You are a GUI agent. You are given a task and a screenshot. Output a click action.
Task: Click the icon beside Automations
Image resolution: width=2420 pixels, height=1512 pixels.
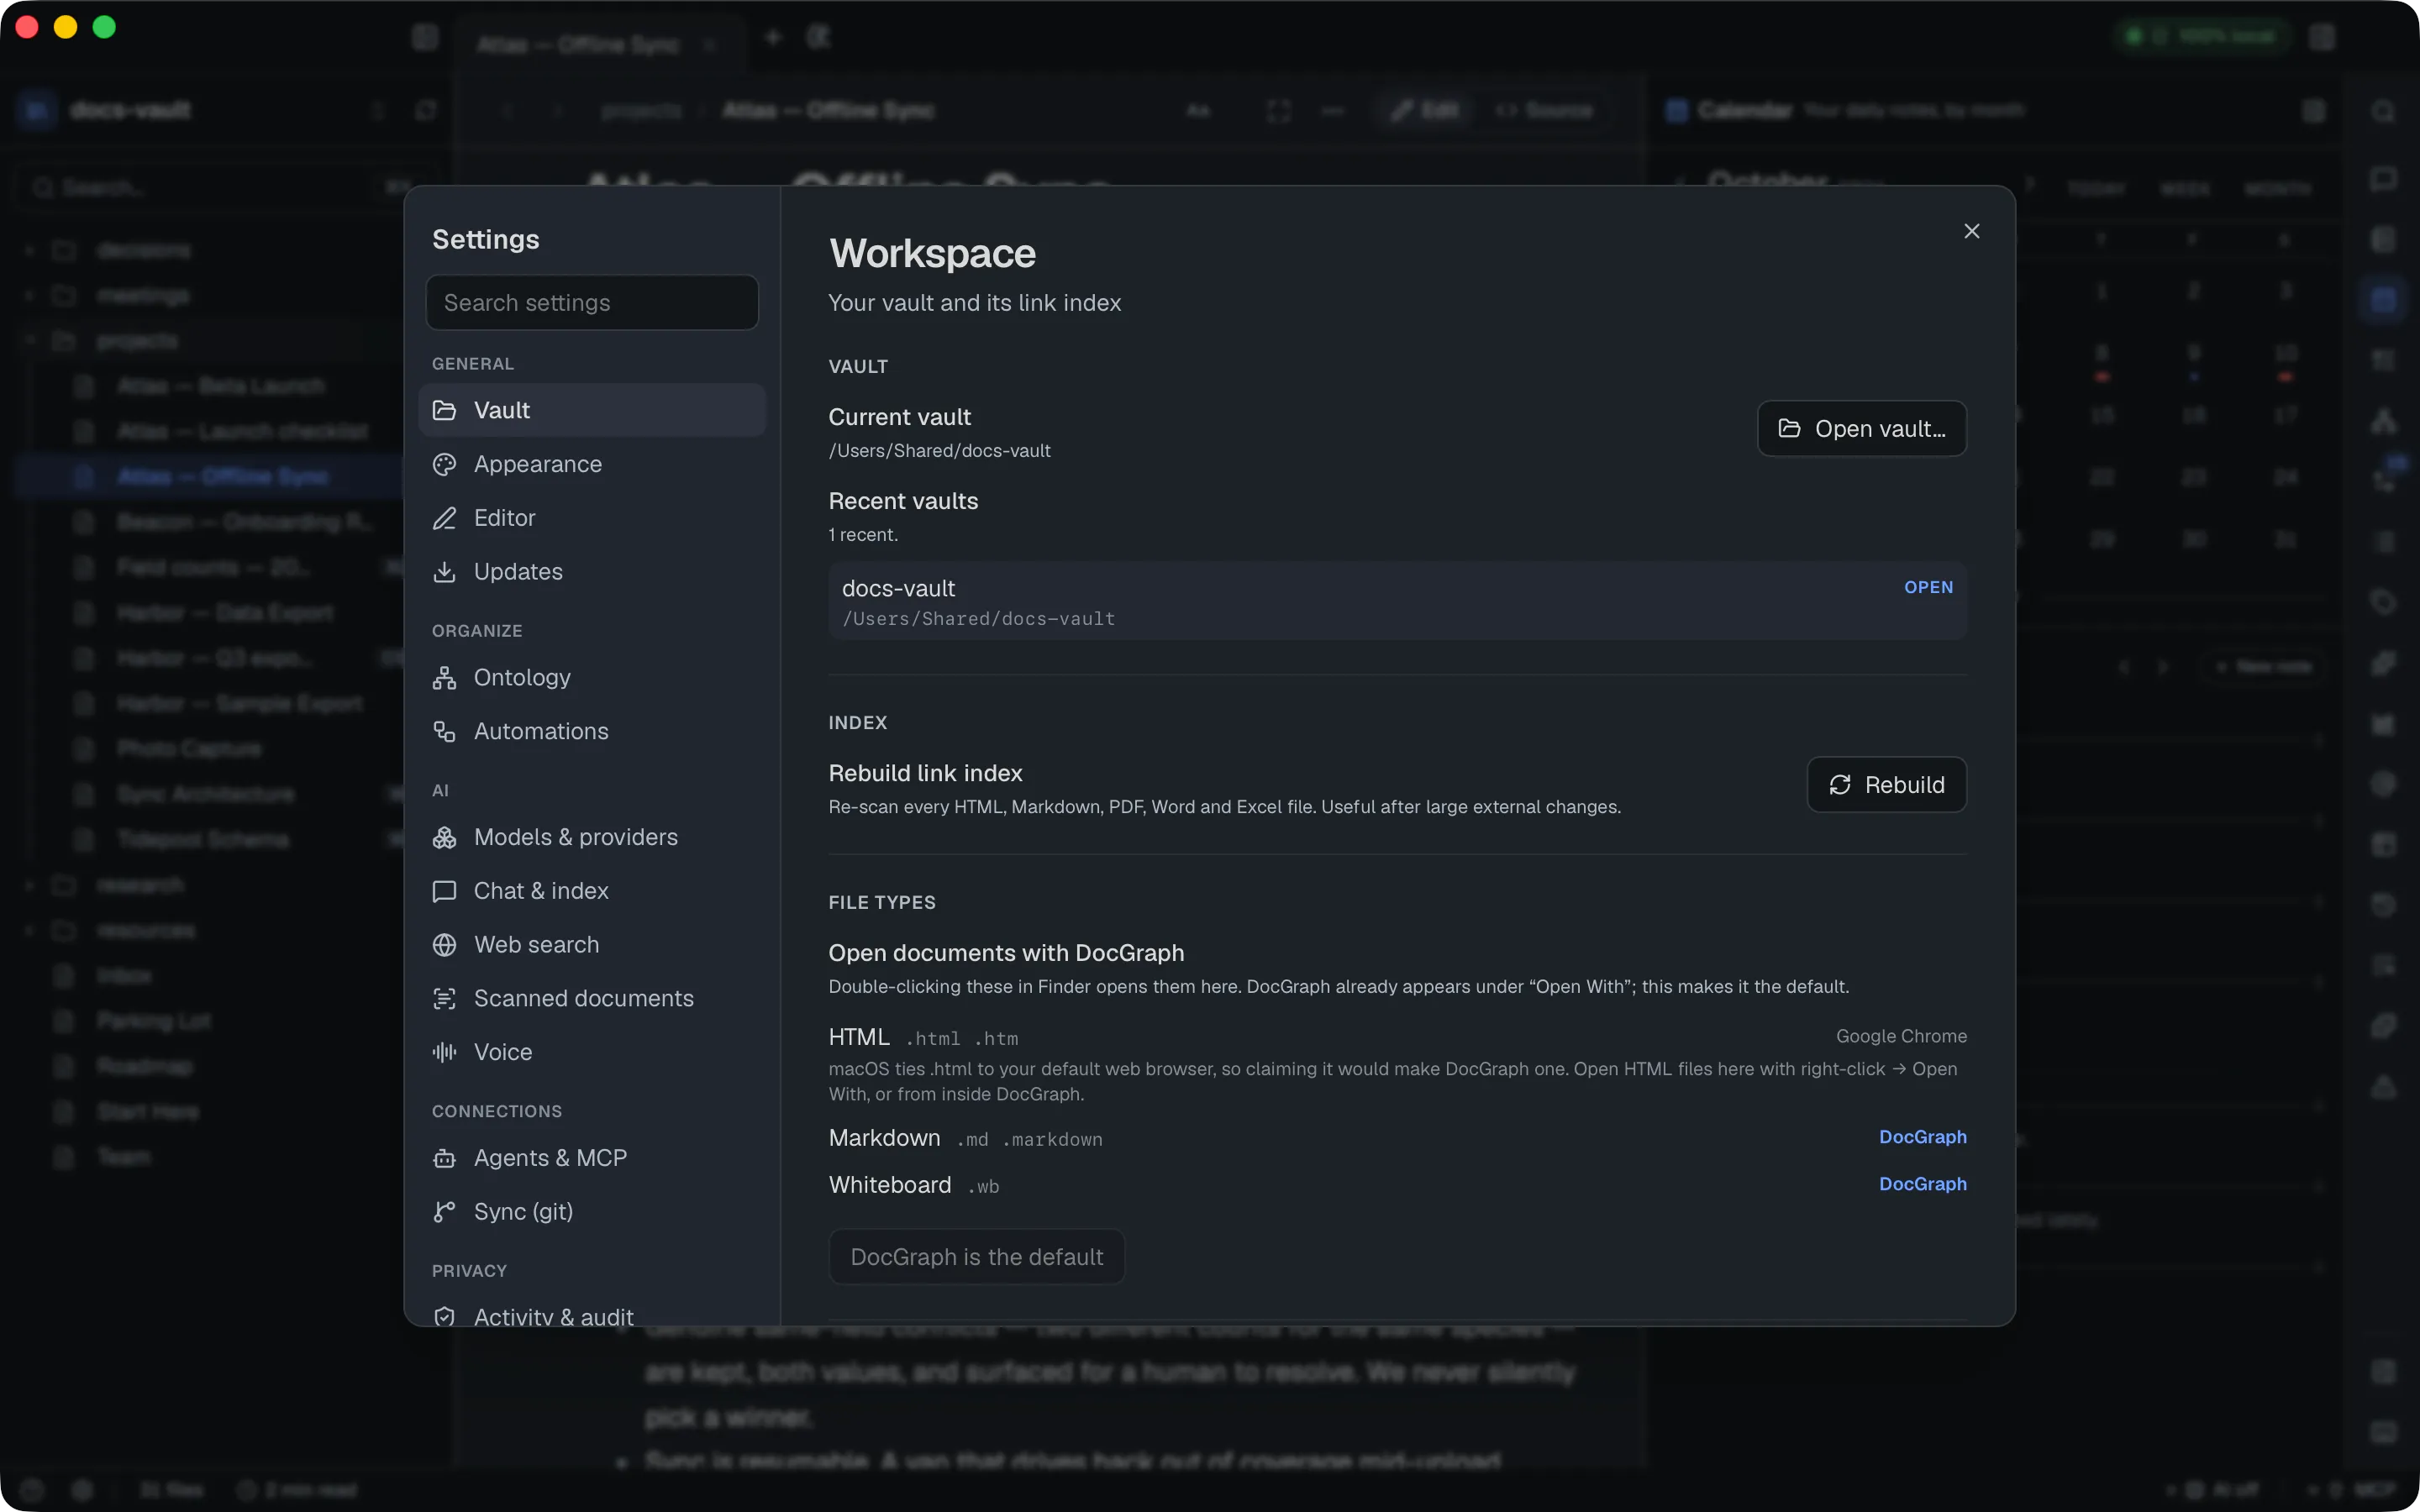pyautogui.click(x=445, y=732)
